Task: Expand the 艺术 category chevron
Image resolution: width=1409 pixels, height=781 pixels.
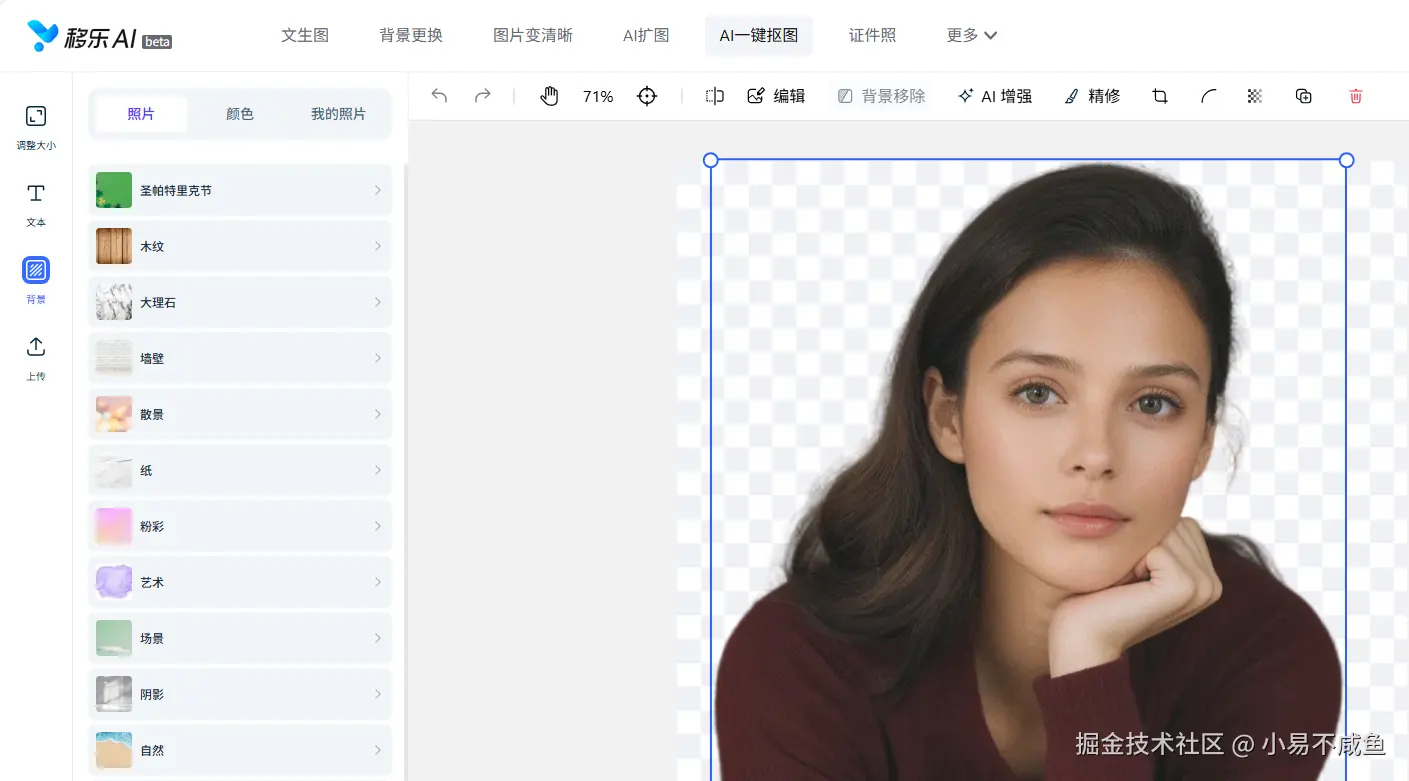Action: [377, 582]
